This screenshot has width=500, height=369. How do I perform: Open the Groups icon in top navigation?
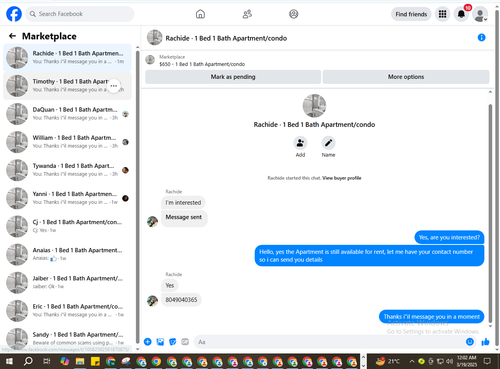[294, 14]
